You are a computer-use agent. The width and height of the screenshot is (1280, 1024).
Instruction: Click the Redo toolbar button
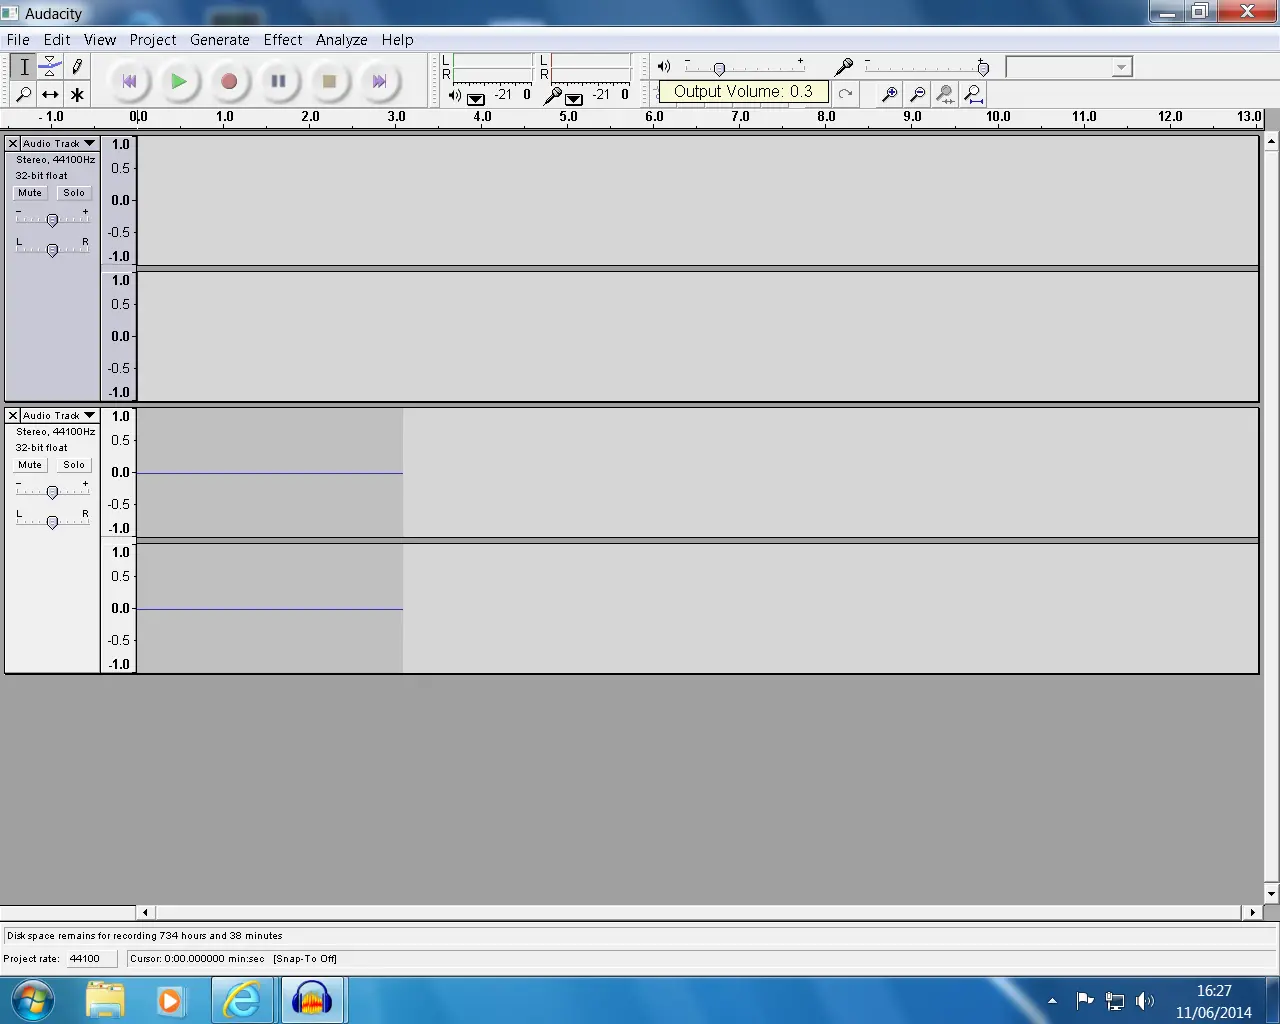846,94
